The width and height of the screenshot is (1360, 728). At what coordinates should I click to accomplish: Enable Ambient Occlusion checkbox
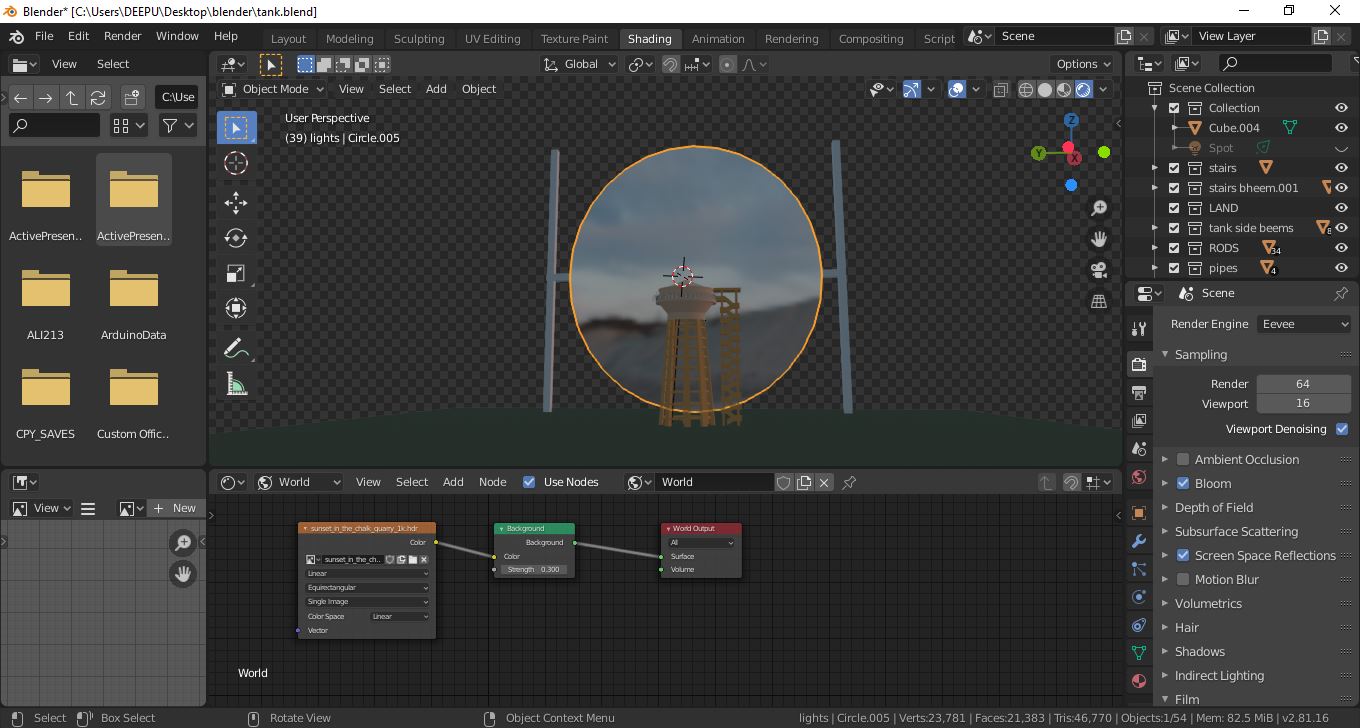(1183, 459)
